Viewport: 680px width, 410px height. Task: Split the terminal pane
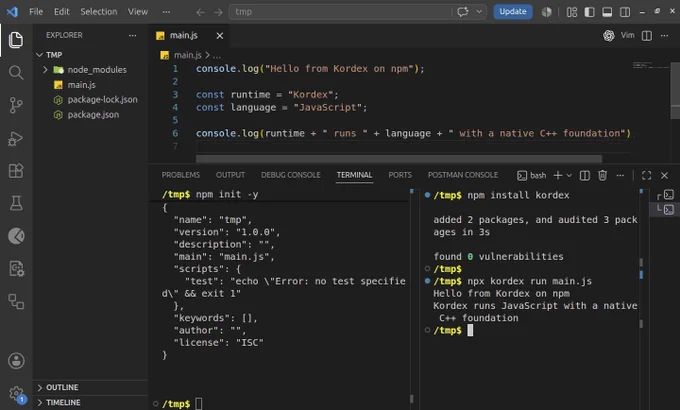(585, 175)
